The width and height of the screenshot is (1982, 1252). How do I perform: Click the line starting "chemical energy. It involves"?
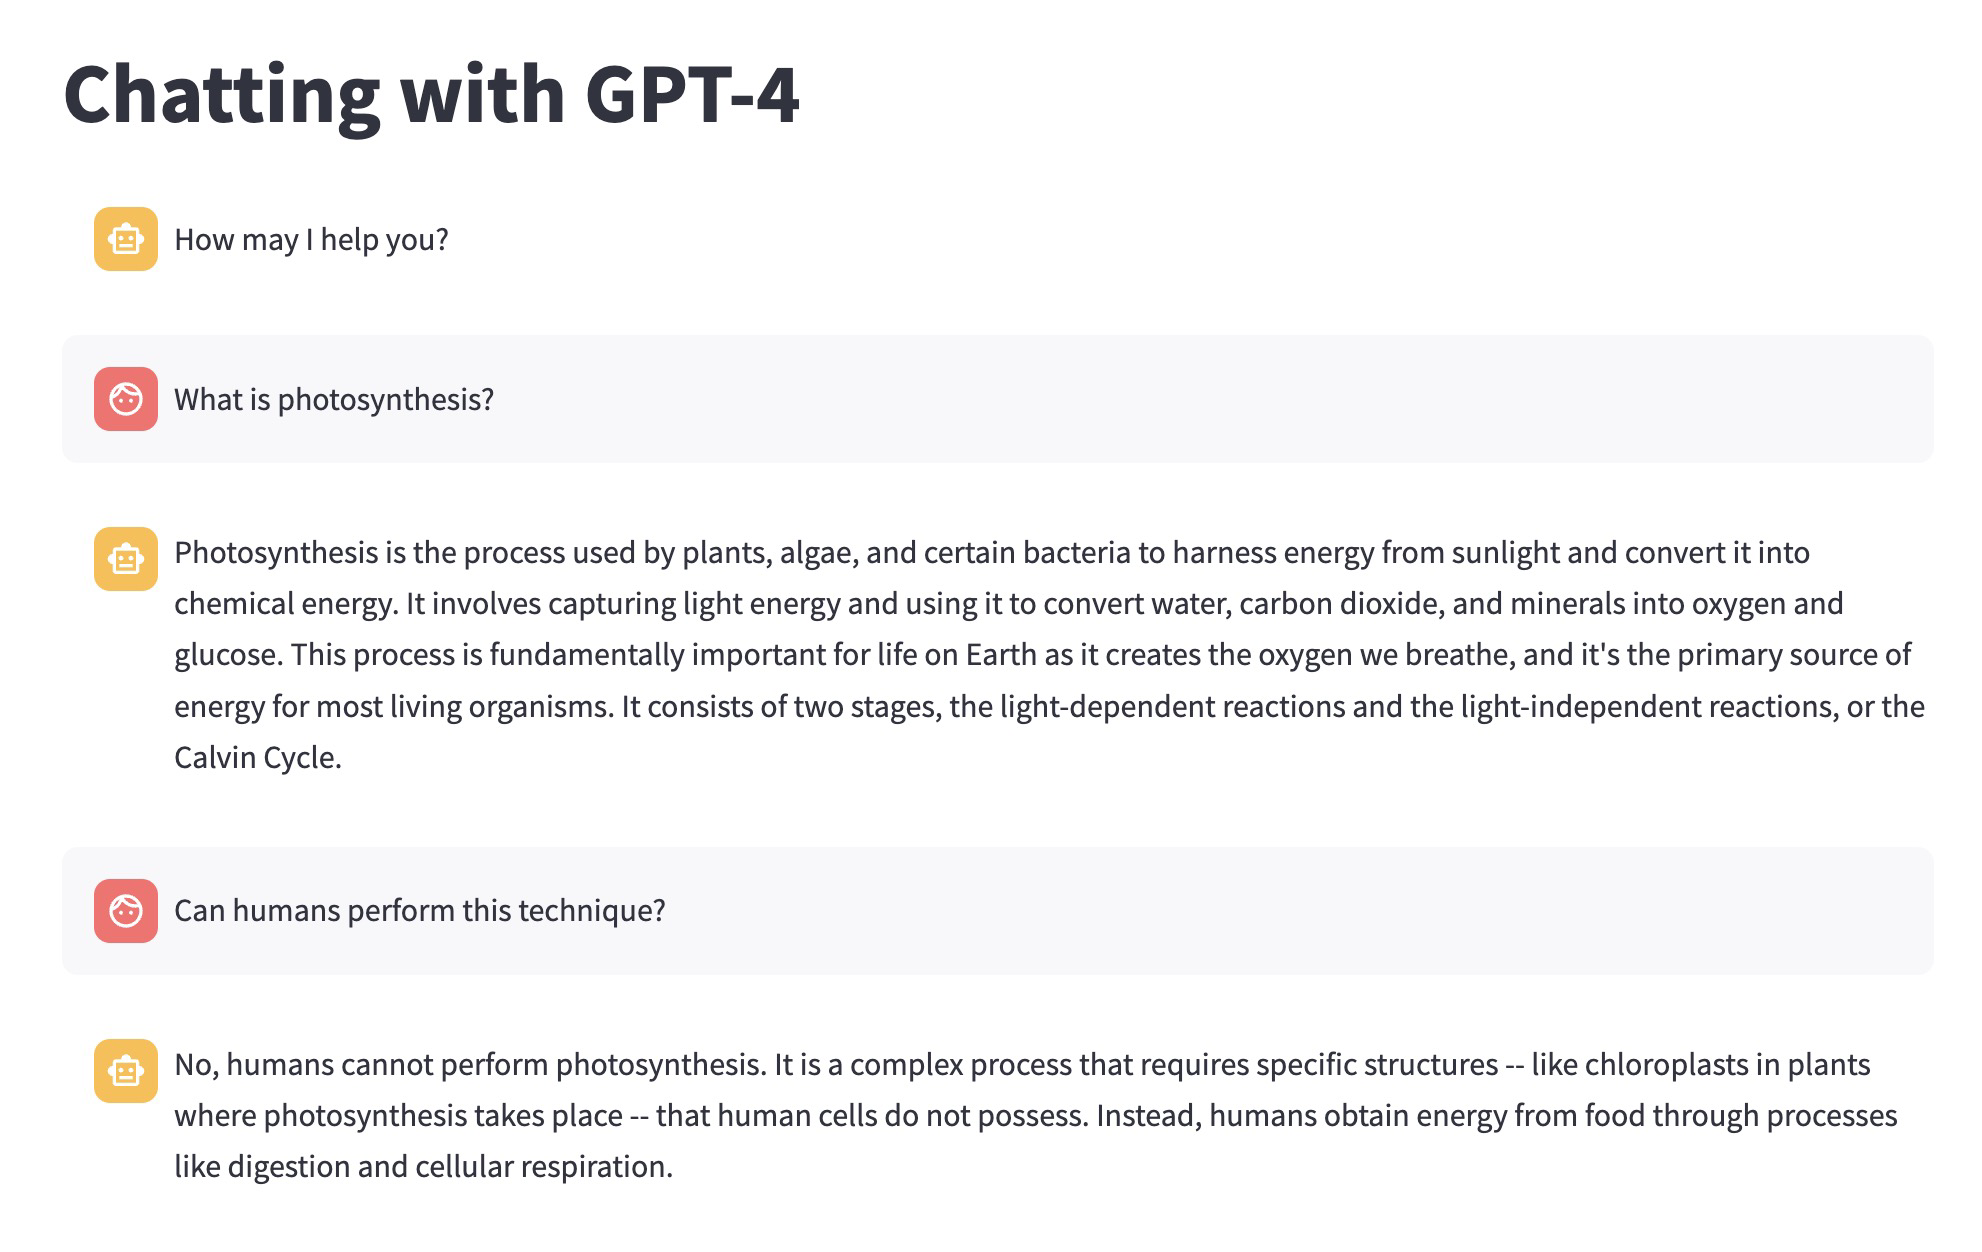1008,604
